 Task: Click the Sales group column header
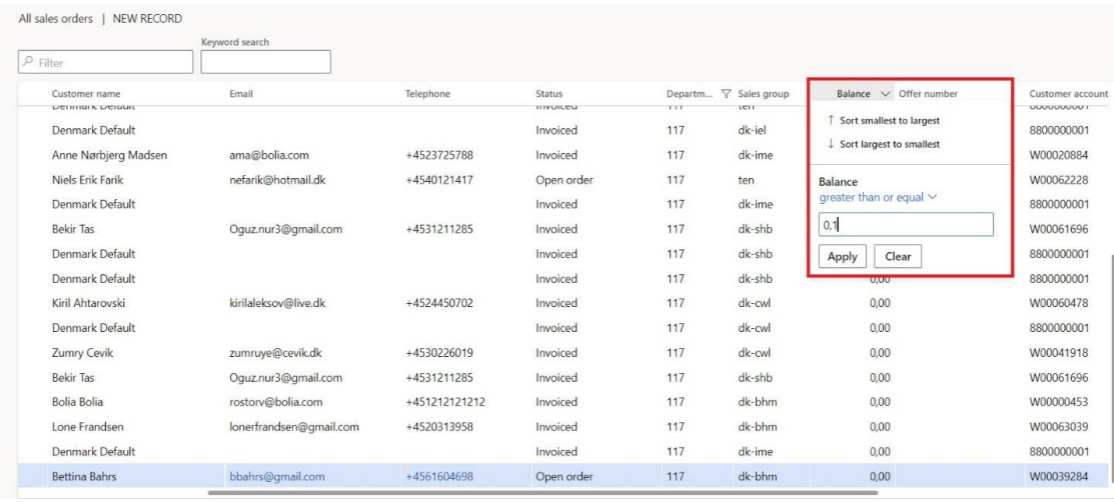(763, 94)
